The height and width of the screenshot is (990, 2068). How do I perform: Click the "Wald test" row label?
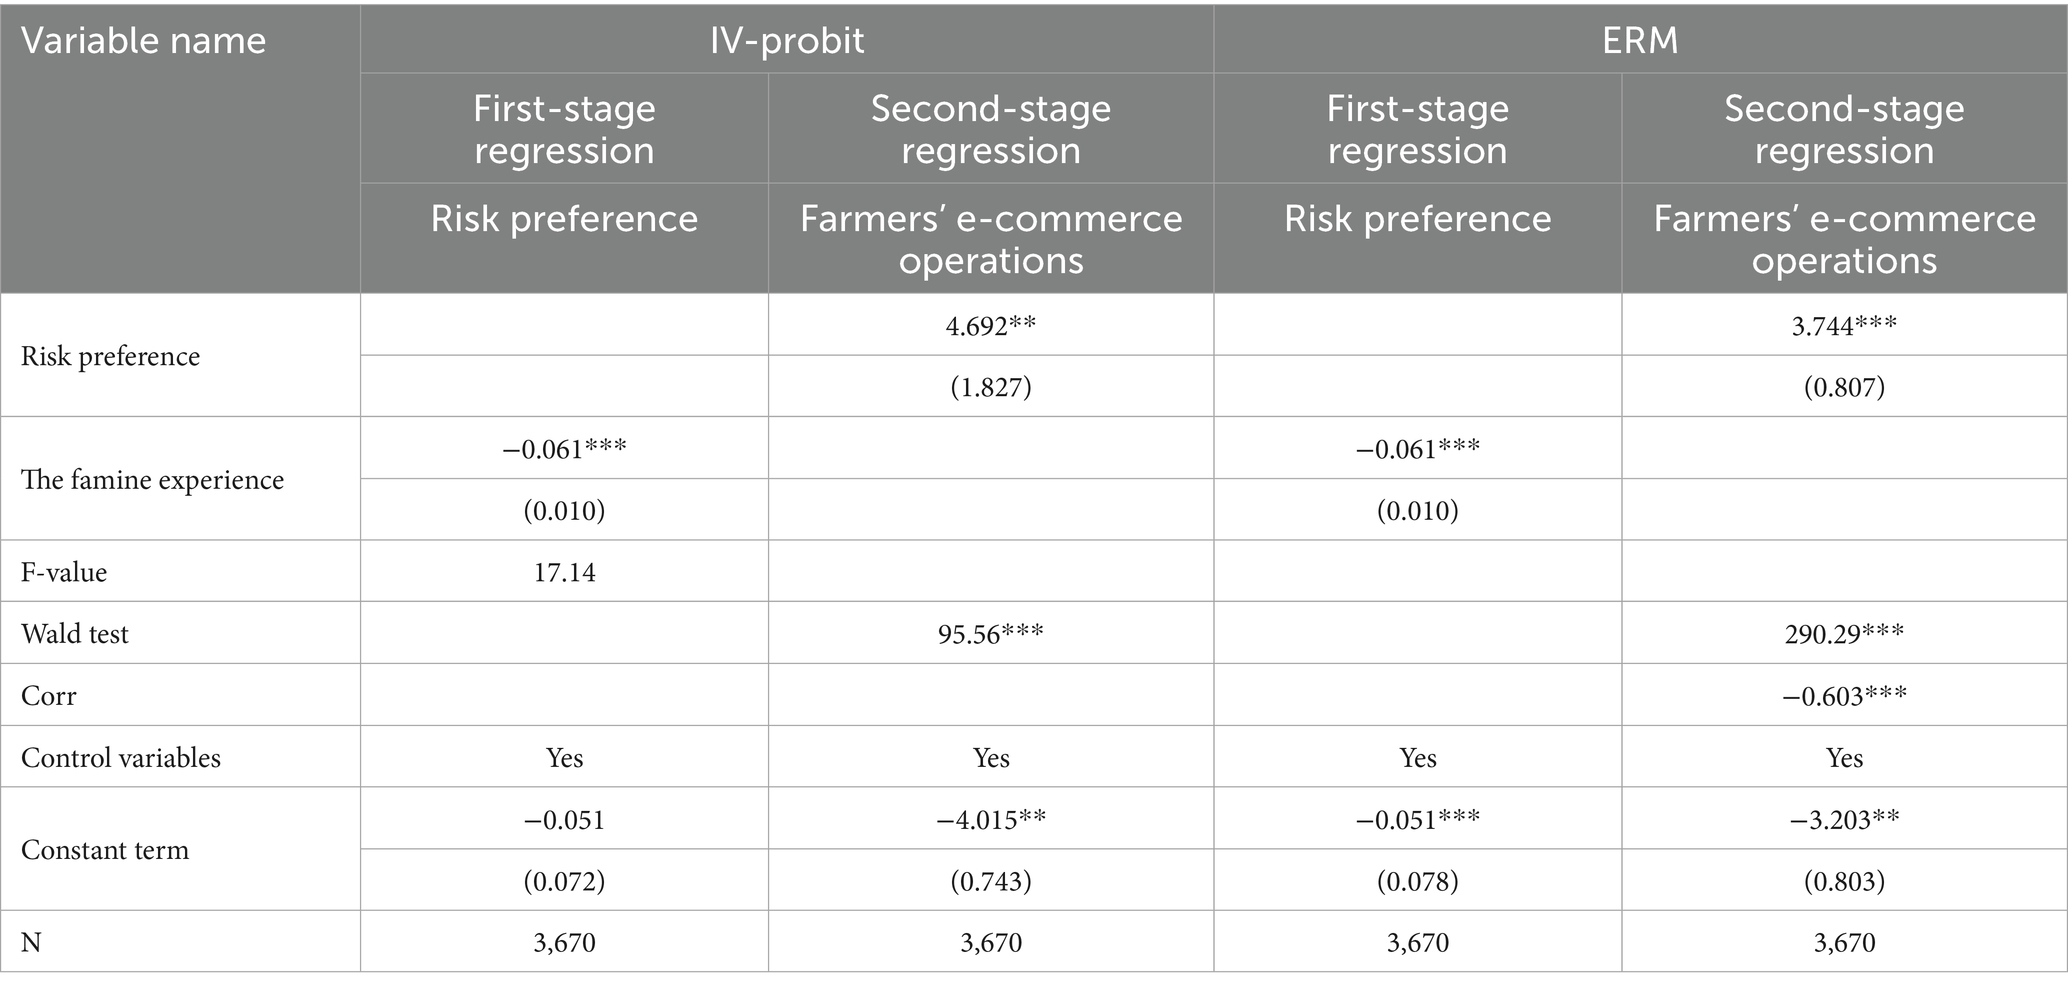point(75,634)
